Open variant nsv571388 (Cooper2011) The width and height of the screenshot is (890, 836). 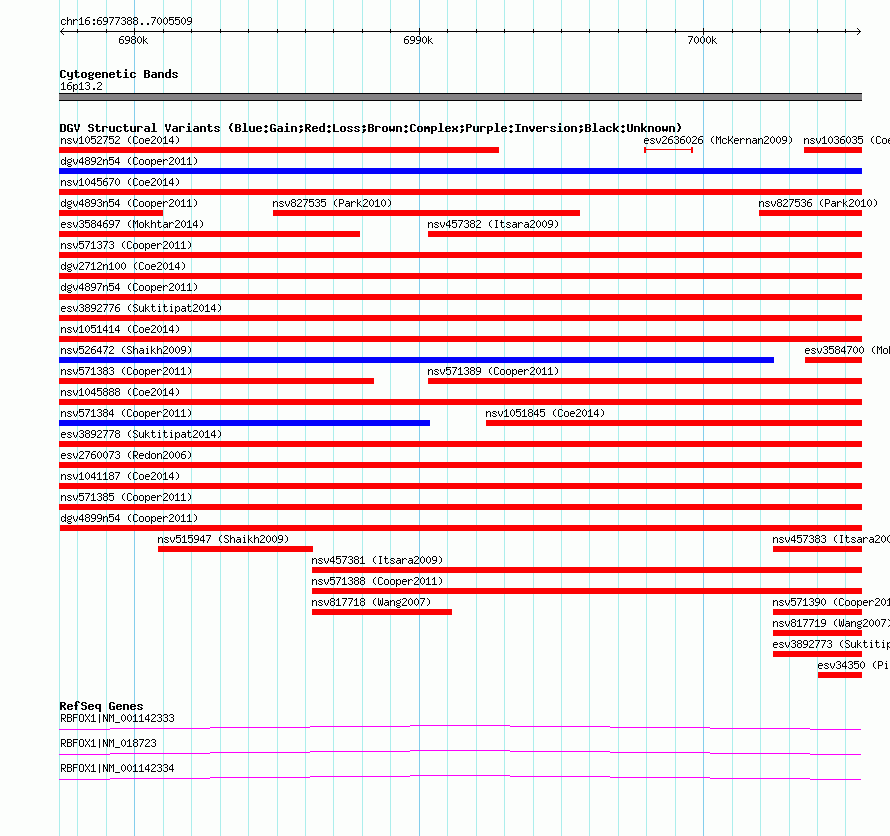377,581
